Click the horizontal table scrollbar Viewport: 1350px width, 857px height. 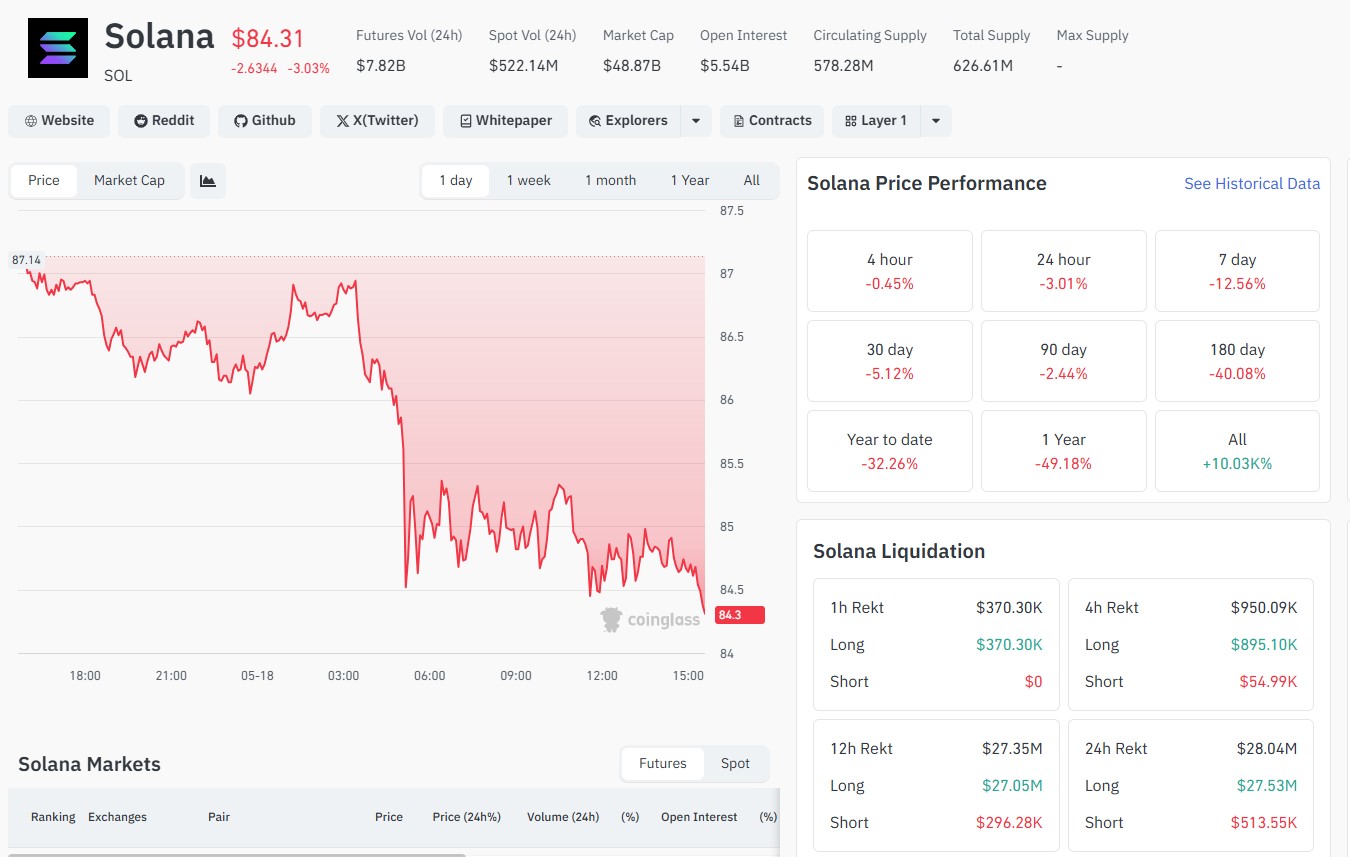[237, 854]
